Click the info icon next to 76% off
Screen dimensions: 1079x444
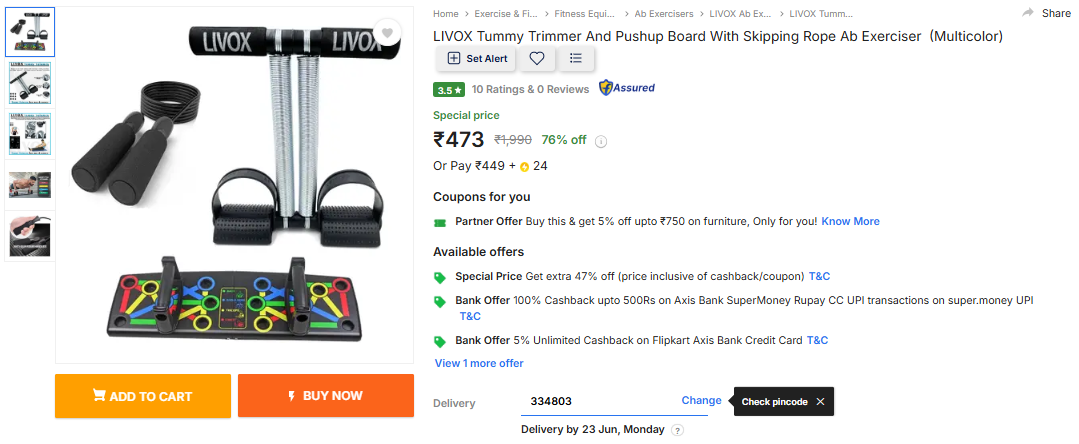coord(601,141)
